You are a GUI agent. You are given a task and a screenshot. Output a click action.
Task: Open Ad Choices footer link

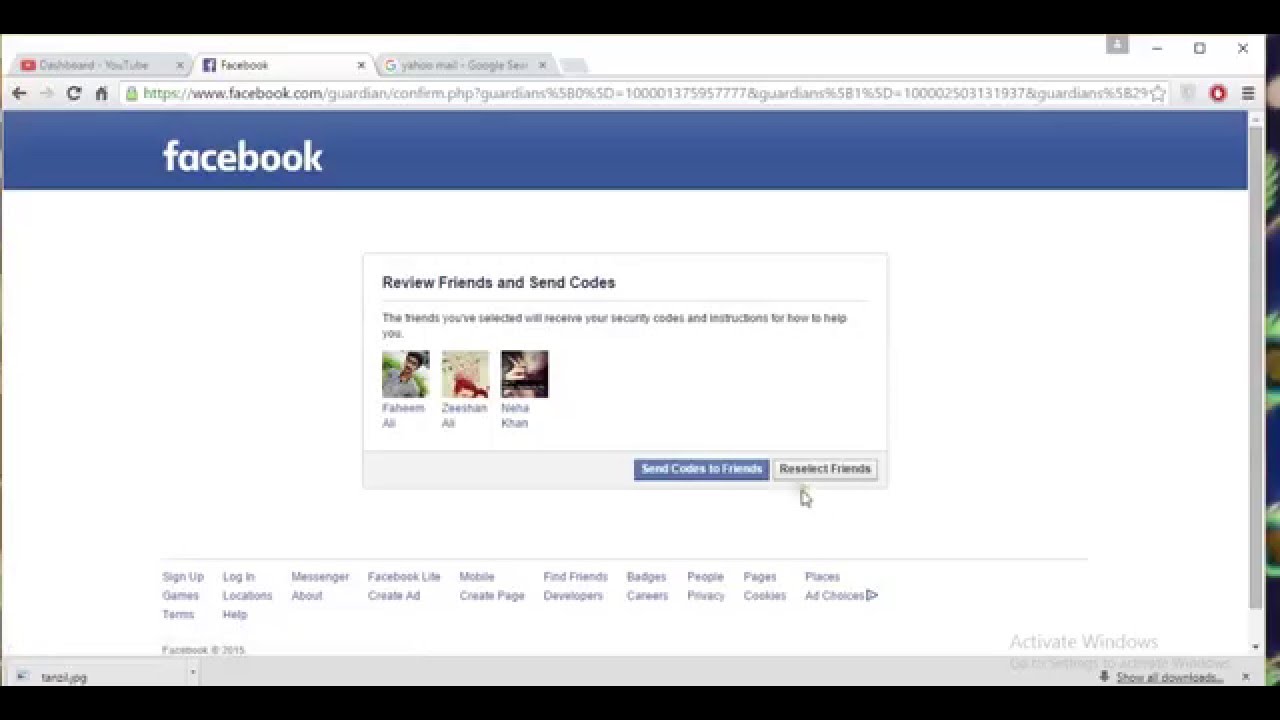tap(834, 596)
